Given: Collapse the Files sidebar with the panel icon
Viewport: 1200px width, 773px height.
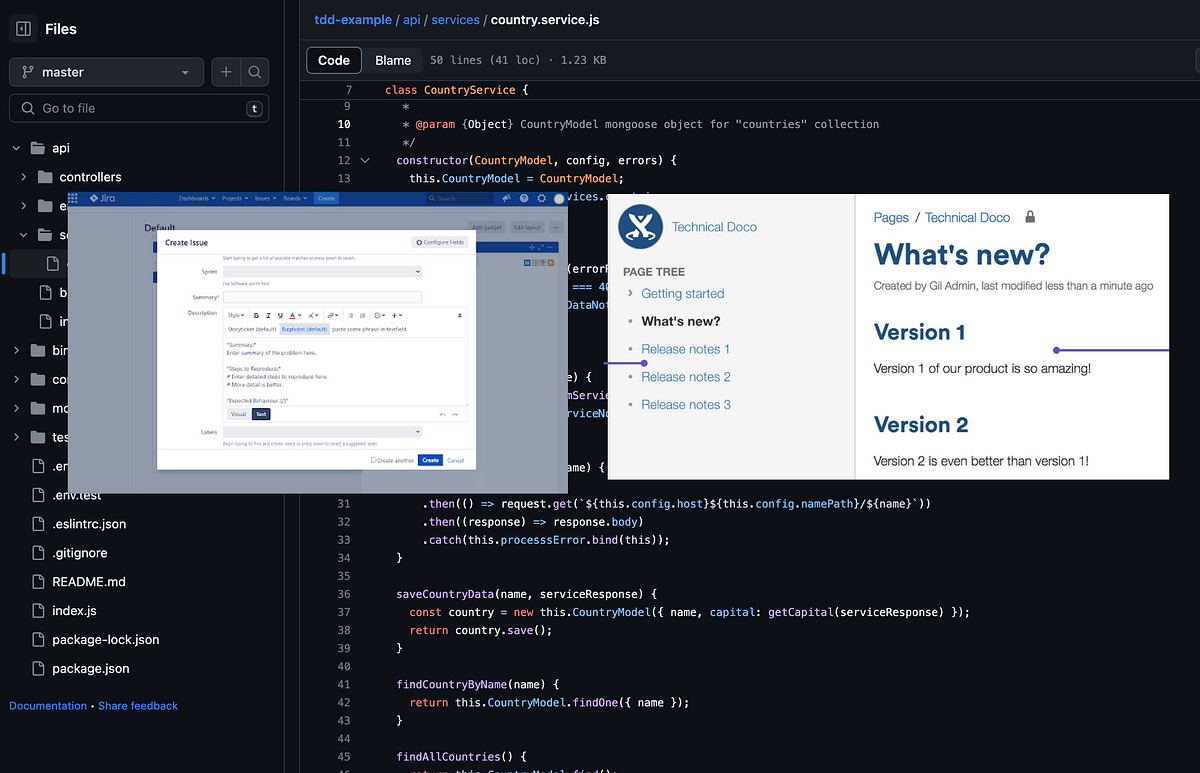Looking at the screenshot, I should pos(22,28).
